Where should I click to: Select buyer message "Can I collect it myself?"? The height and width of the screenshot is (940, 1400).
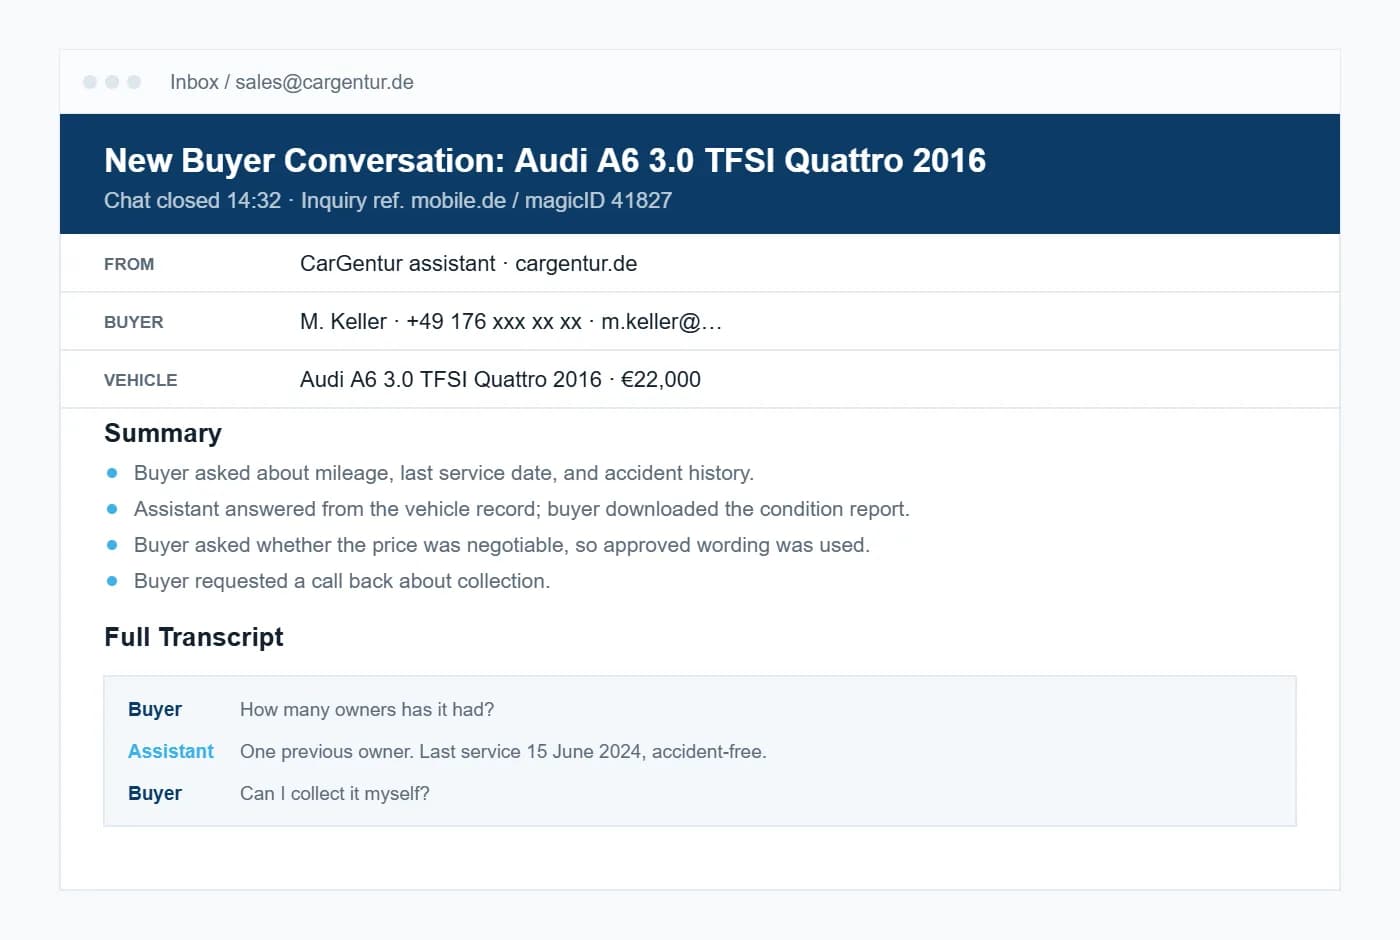click(335, 794)
